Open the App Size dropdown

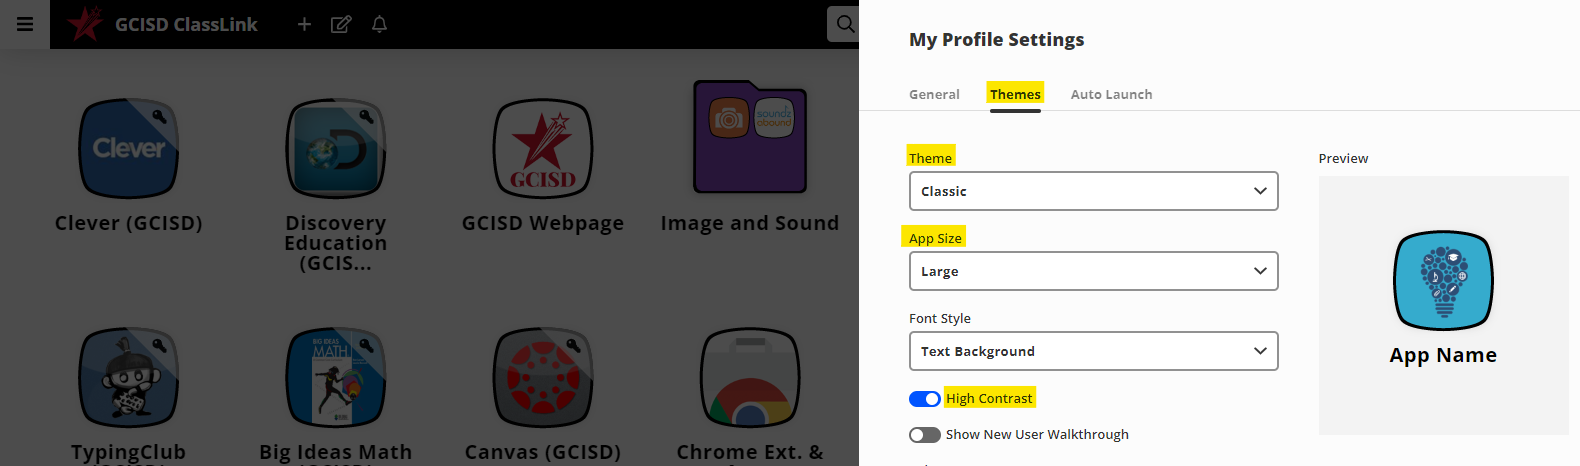1093,271
